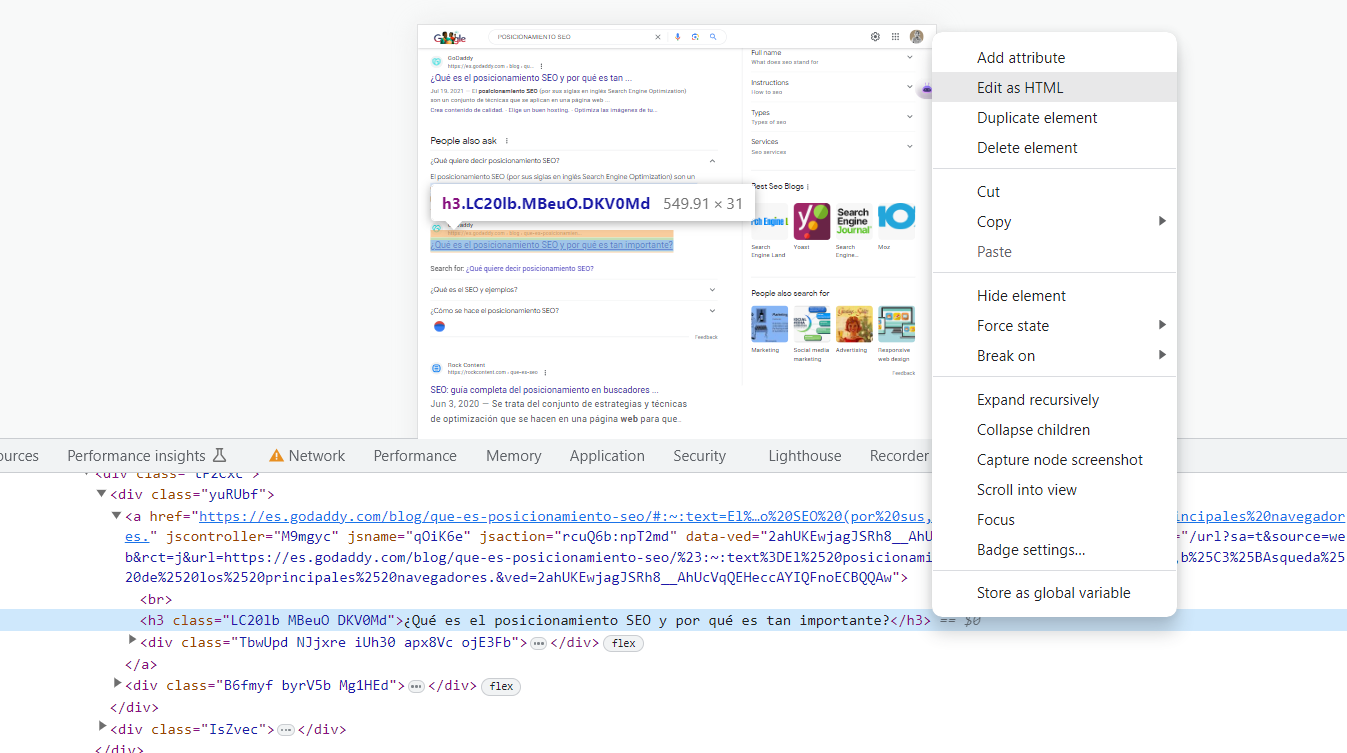Expand the div class B6fmyf node
Image resolution: width=1347 pixels, height=753 pixels.
pyautogui.click(x=118, y=684)
